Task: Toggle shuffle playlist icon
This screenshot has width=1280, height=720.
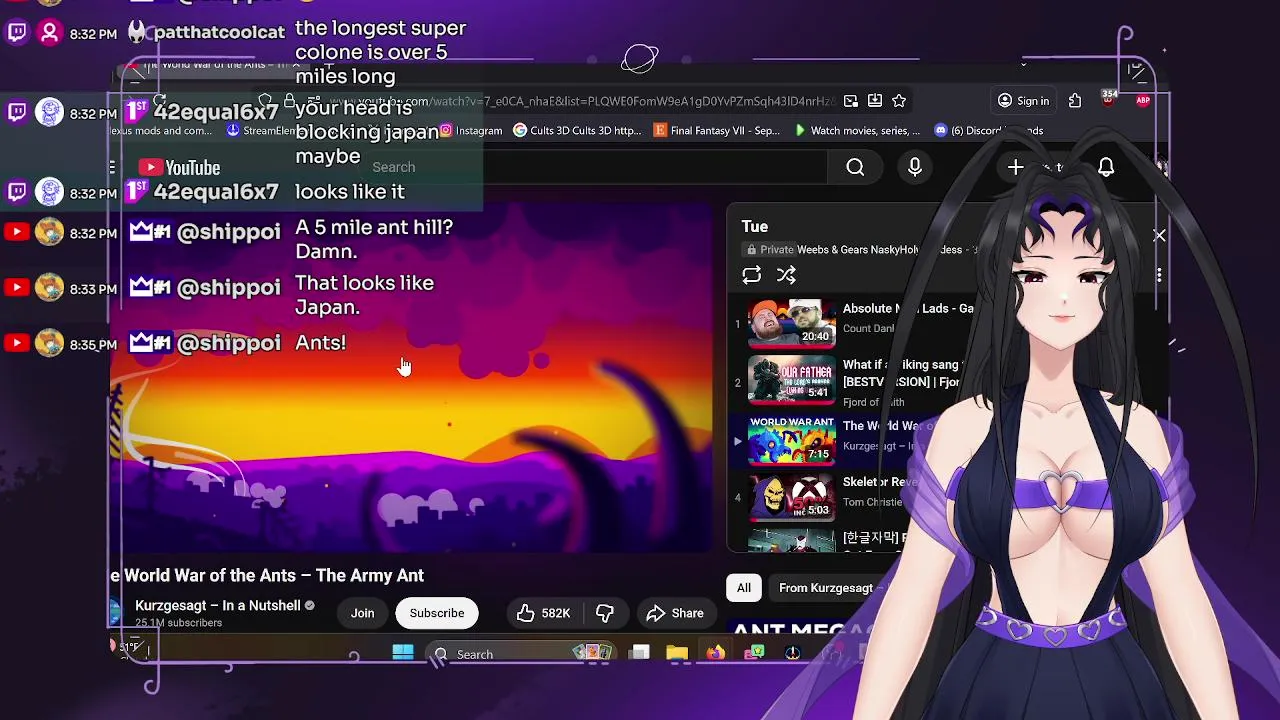Action: click(786, 275)
